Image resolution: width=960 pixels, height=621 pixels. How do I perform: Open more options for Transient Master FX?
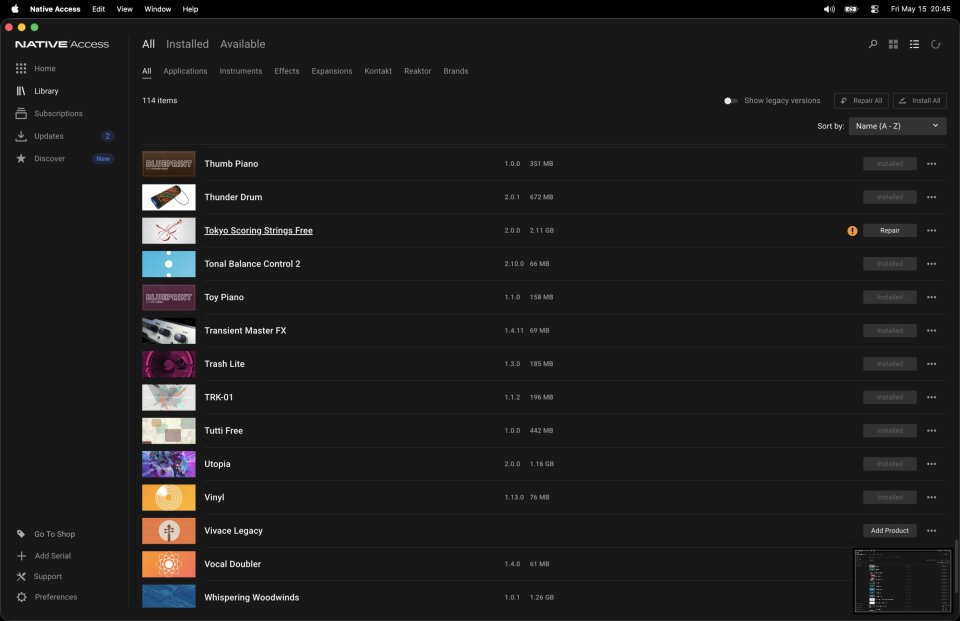pos(931,331)
